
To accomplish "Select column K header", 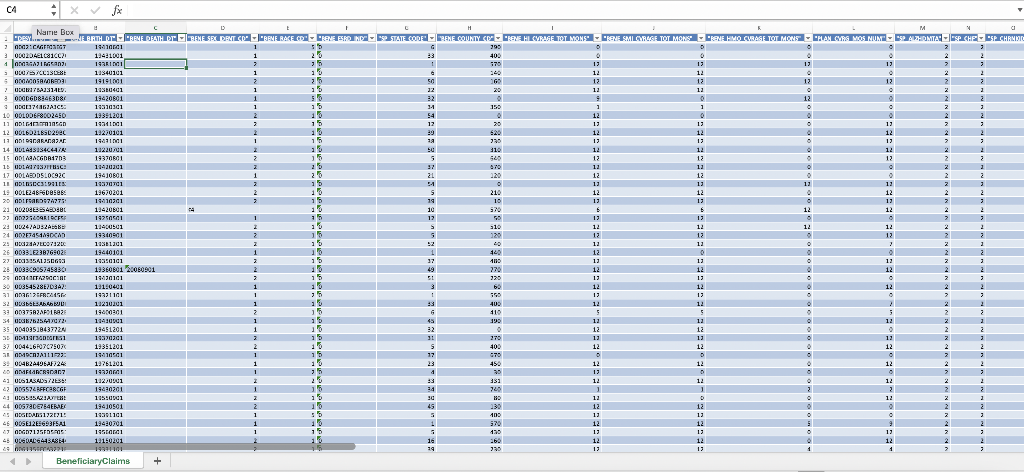I will (759, 28).
